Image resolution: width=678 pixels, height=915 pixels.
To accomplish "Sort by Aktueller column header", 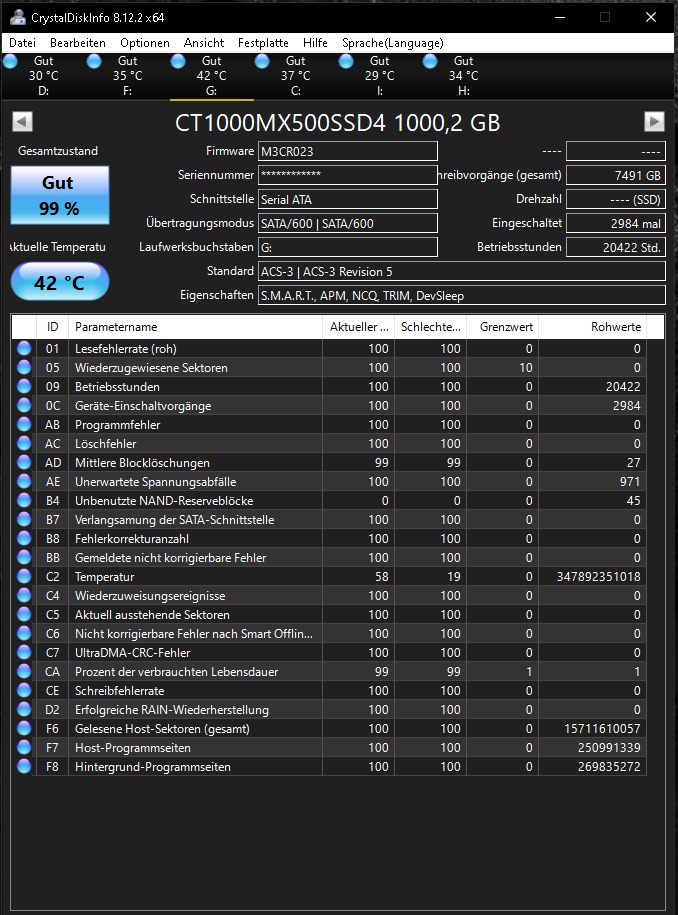I will 358,327.
